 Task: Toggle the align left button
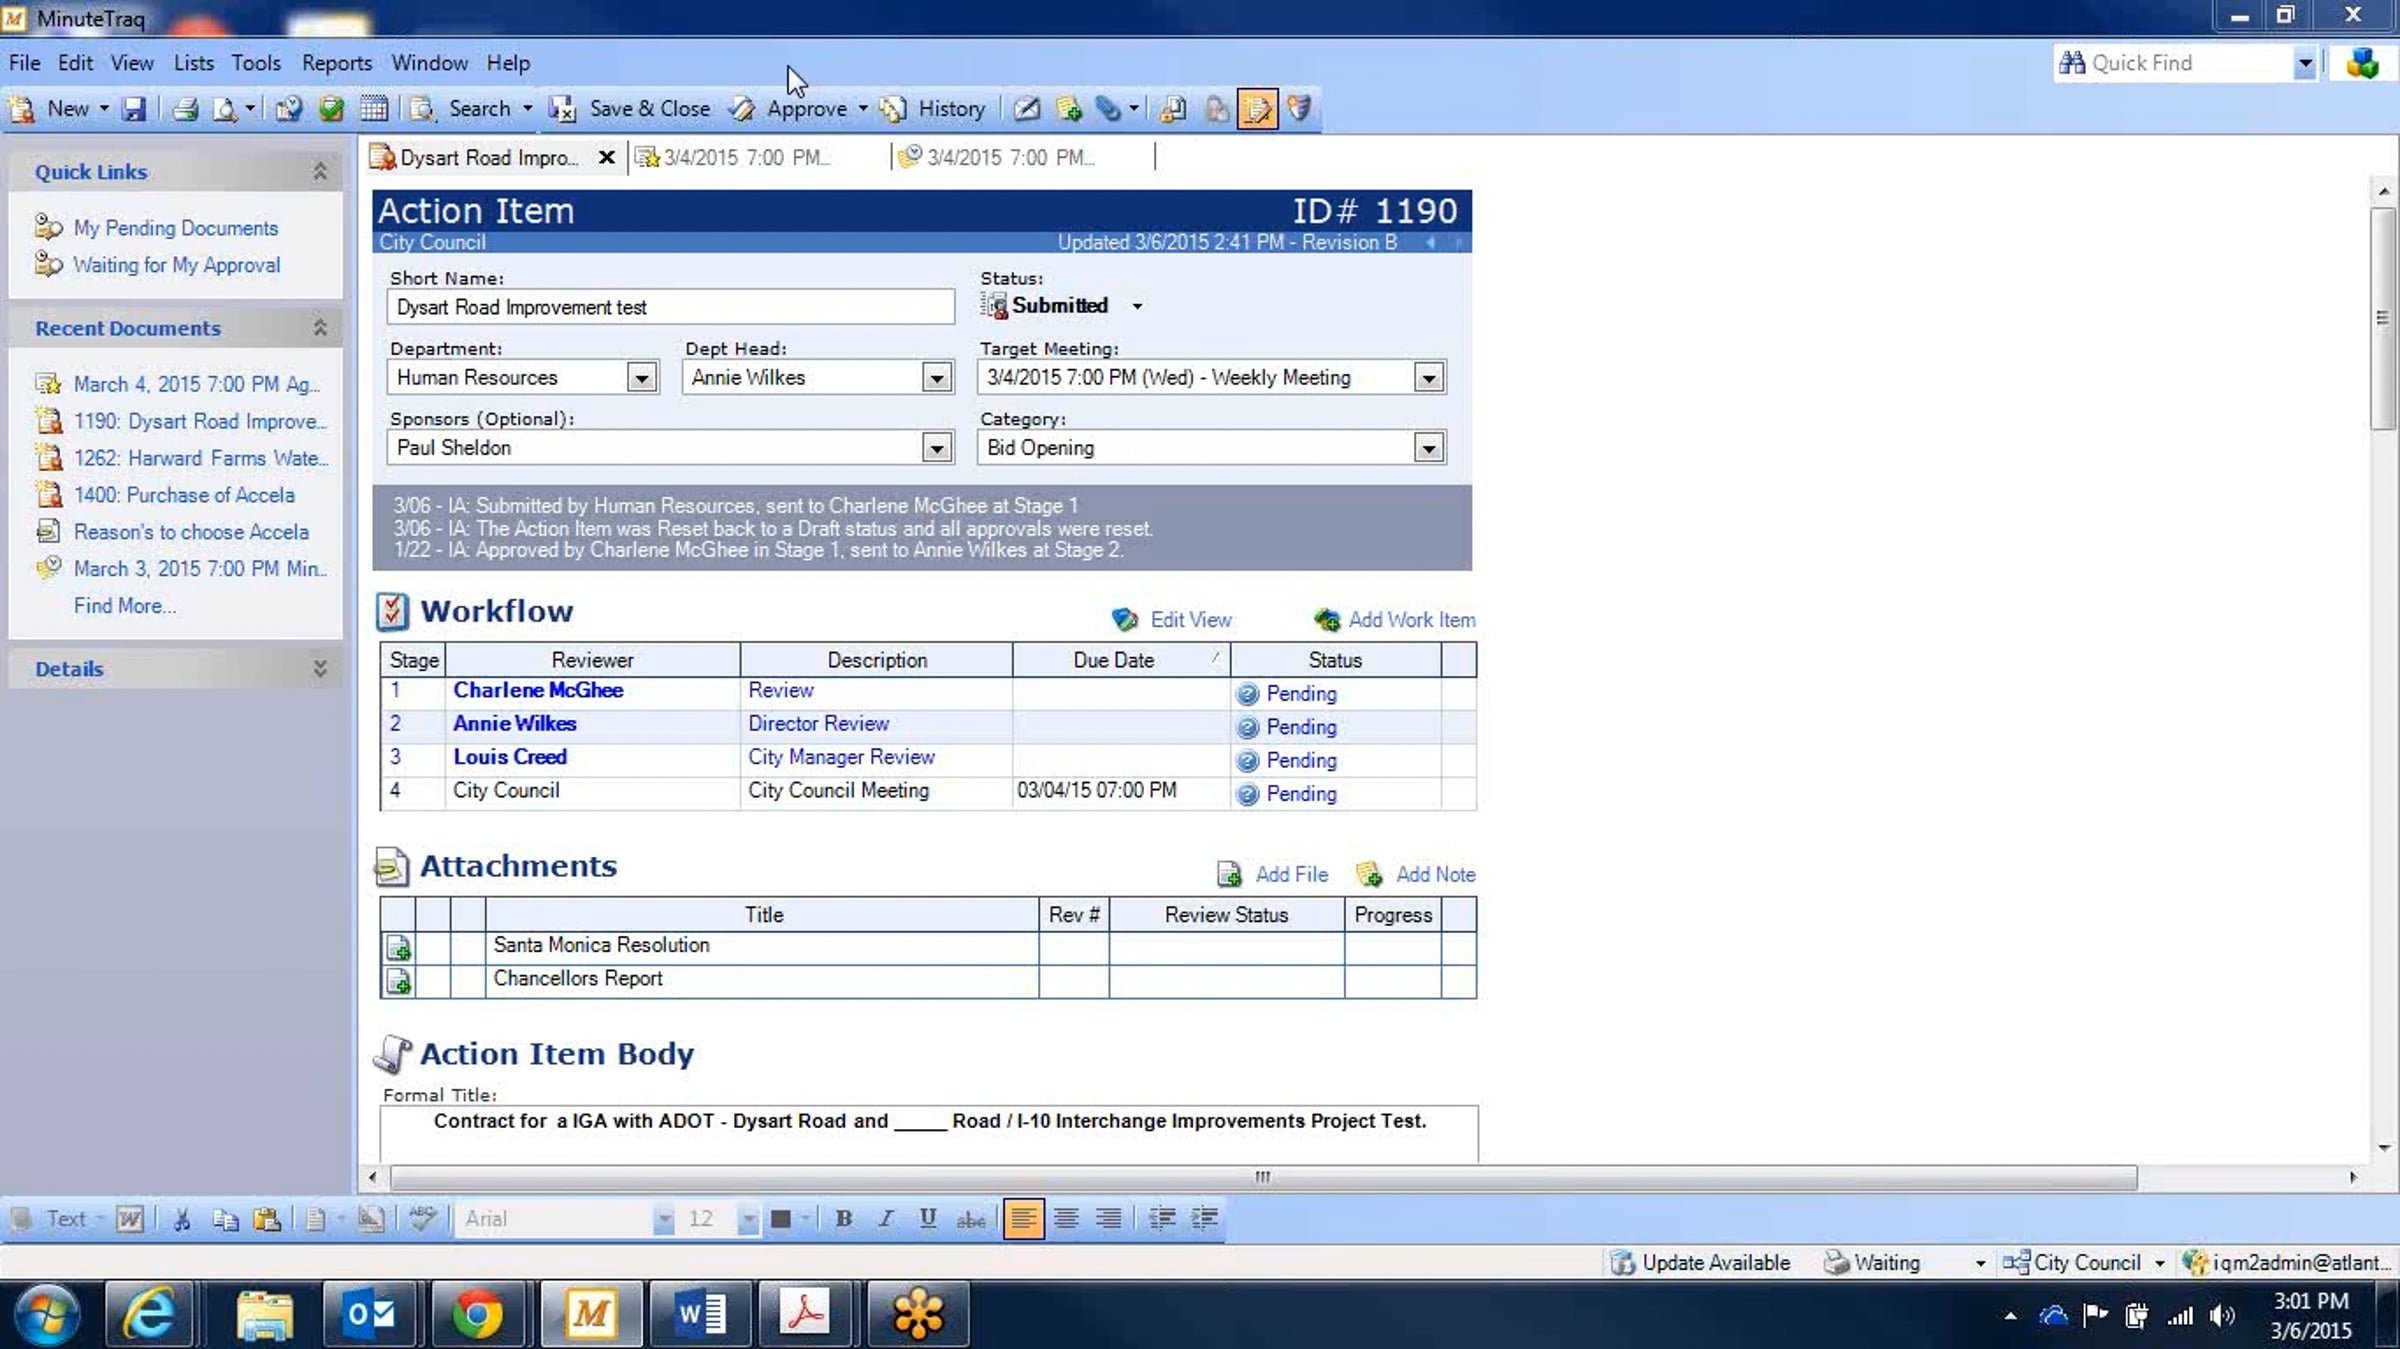tap(1023, 1218)
